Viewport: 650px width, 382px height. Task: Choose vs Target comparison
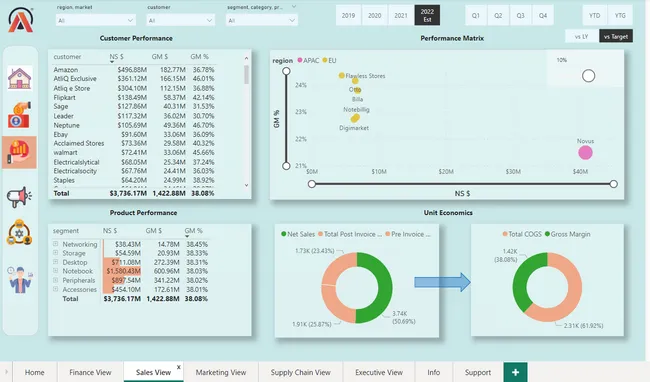pos(616,36)
